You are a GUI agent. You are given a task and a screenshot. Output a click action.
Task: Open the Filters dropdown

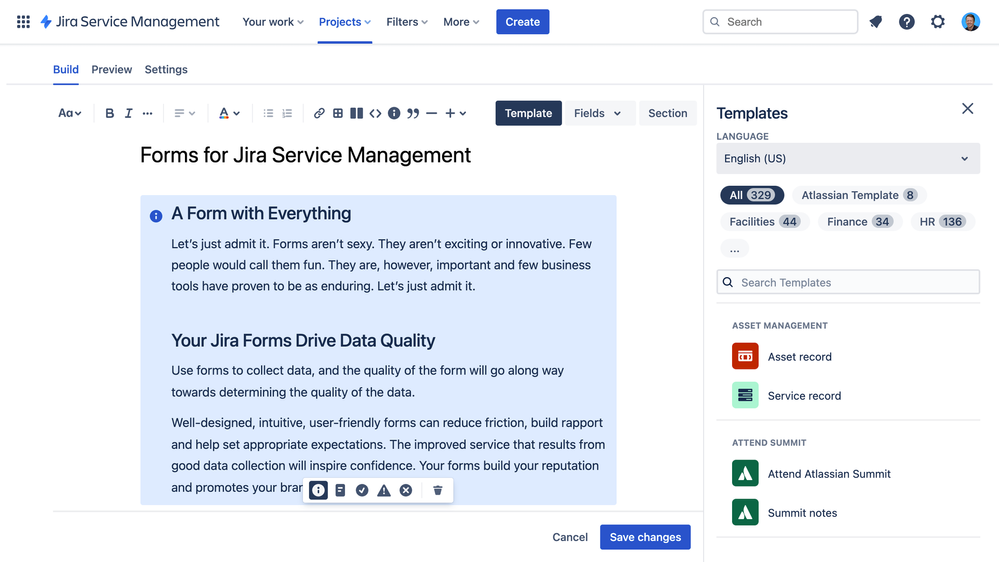(x=406, y=22)
